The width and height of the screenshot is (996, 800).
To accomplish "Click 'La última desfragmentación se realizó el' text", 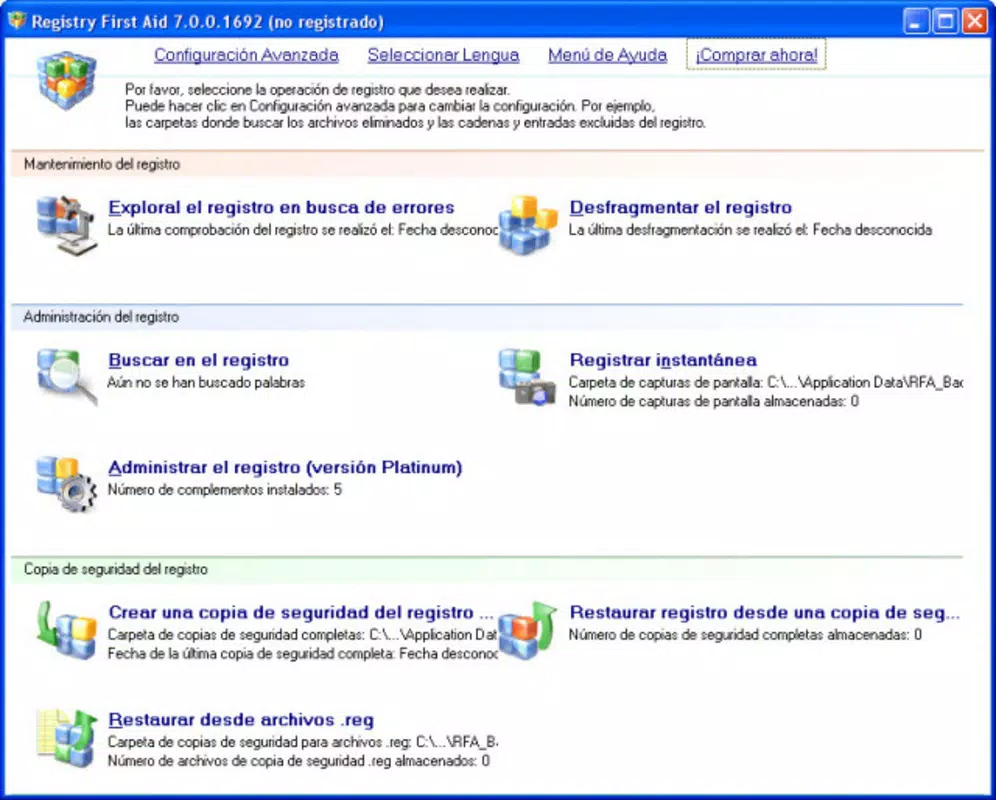I will pyautogui.click(x=750, y=230).
